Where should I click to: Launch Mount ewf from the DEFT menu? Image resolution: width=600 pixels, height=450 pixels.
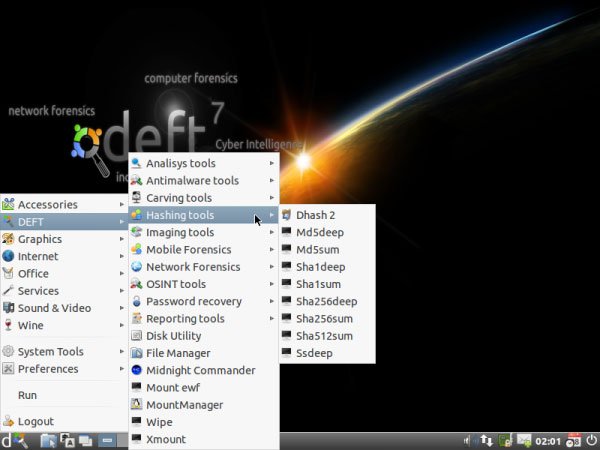coord(204,387)
